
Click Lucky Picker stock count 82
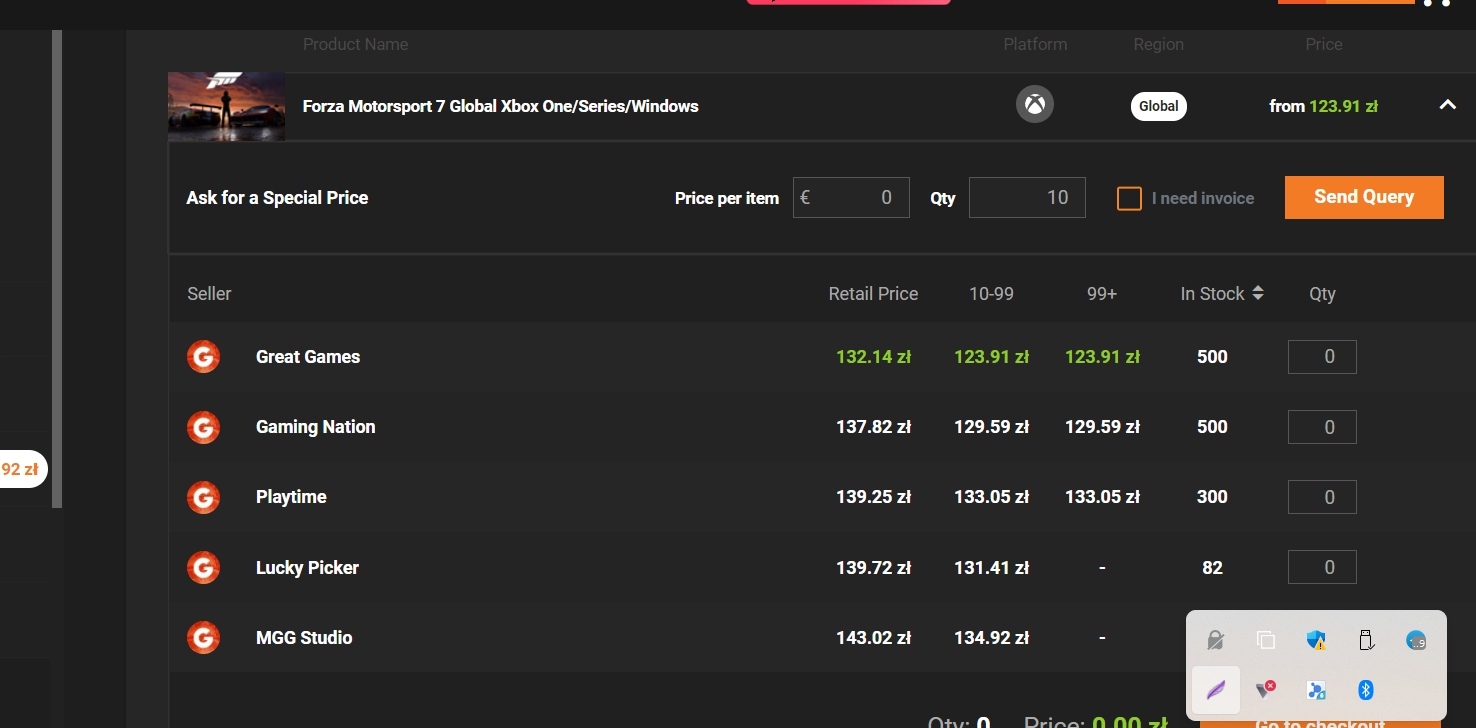click(x=1212, y=568)
